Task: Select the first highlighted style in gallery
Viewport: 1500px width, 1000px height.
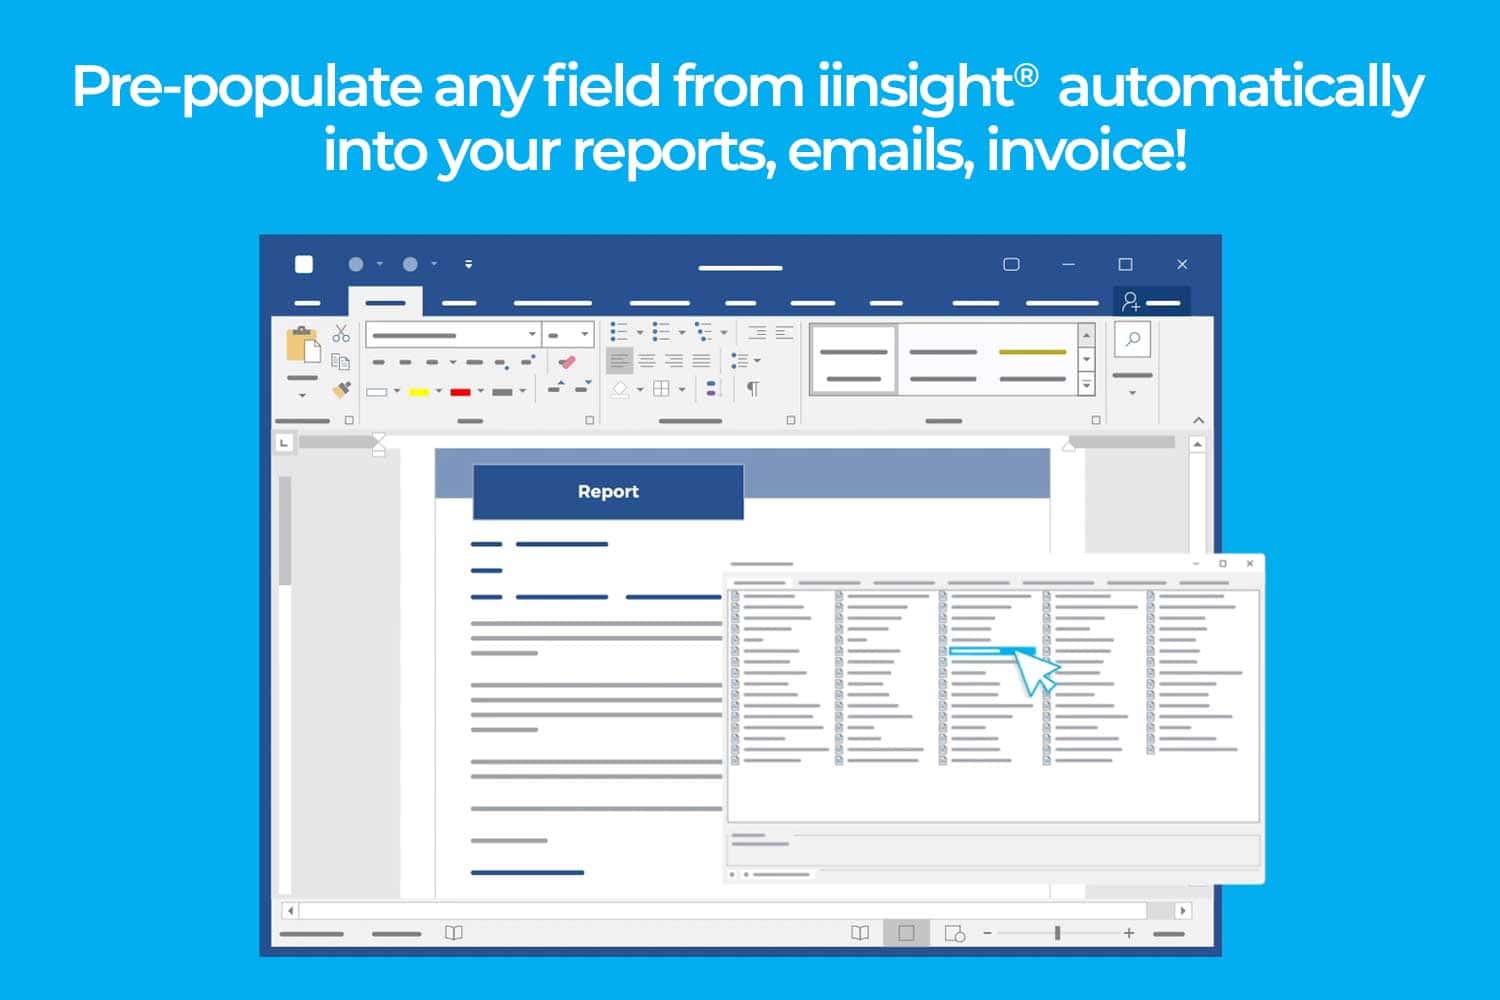Action: (854, 359)
